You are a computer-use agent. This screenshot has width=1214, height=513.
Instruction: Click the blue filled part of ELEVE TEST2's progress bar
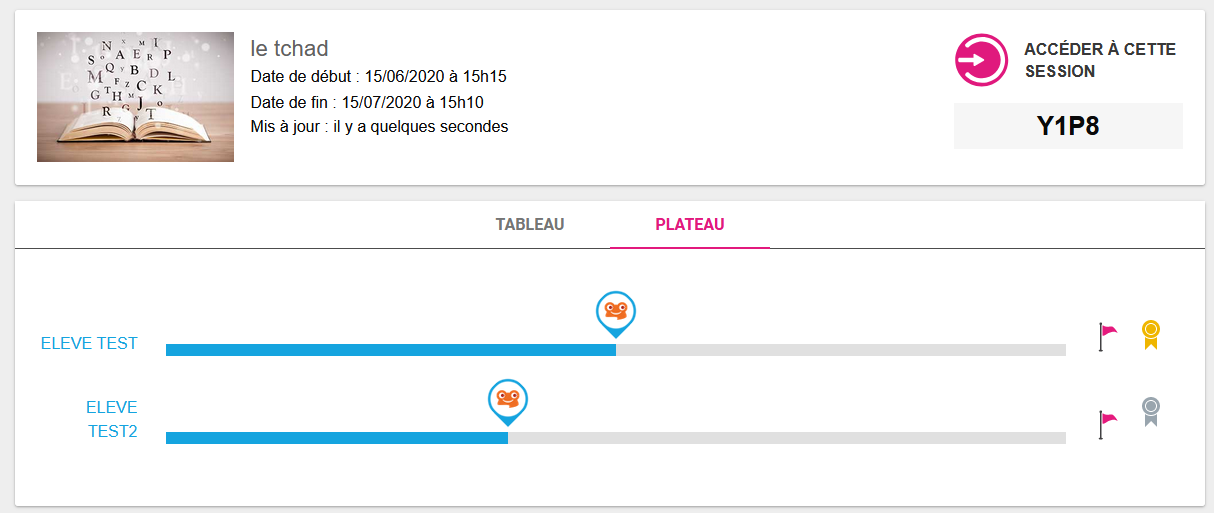(336, 438)
